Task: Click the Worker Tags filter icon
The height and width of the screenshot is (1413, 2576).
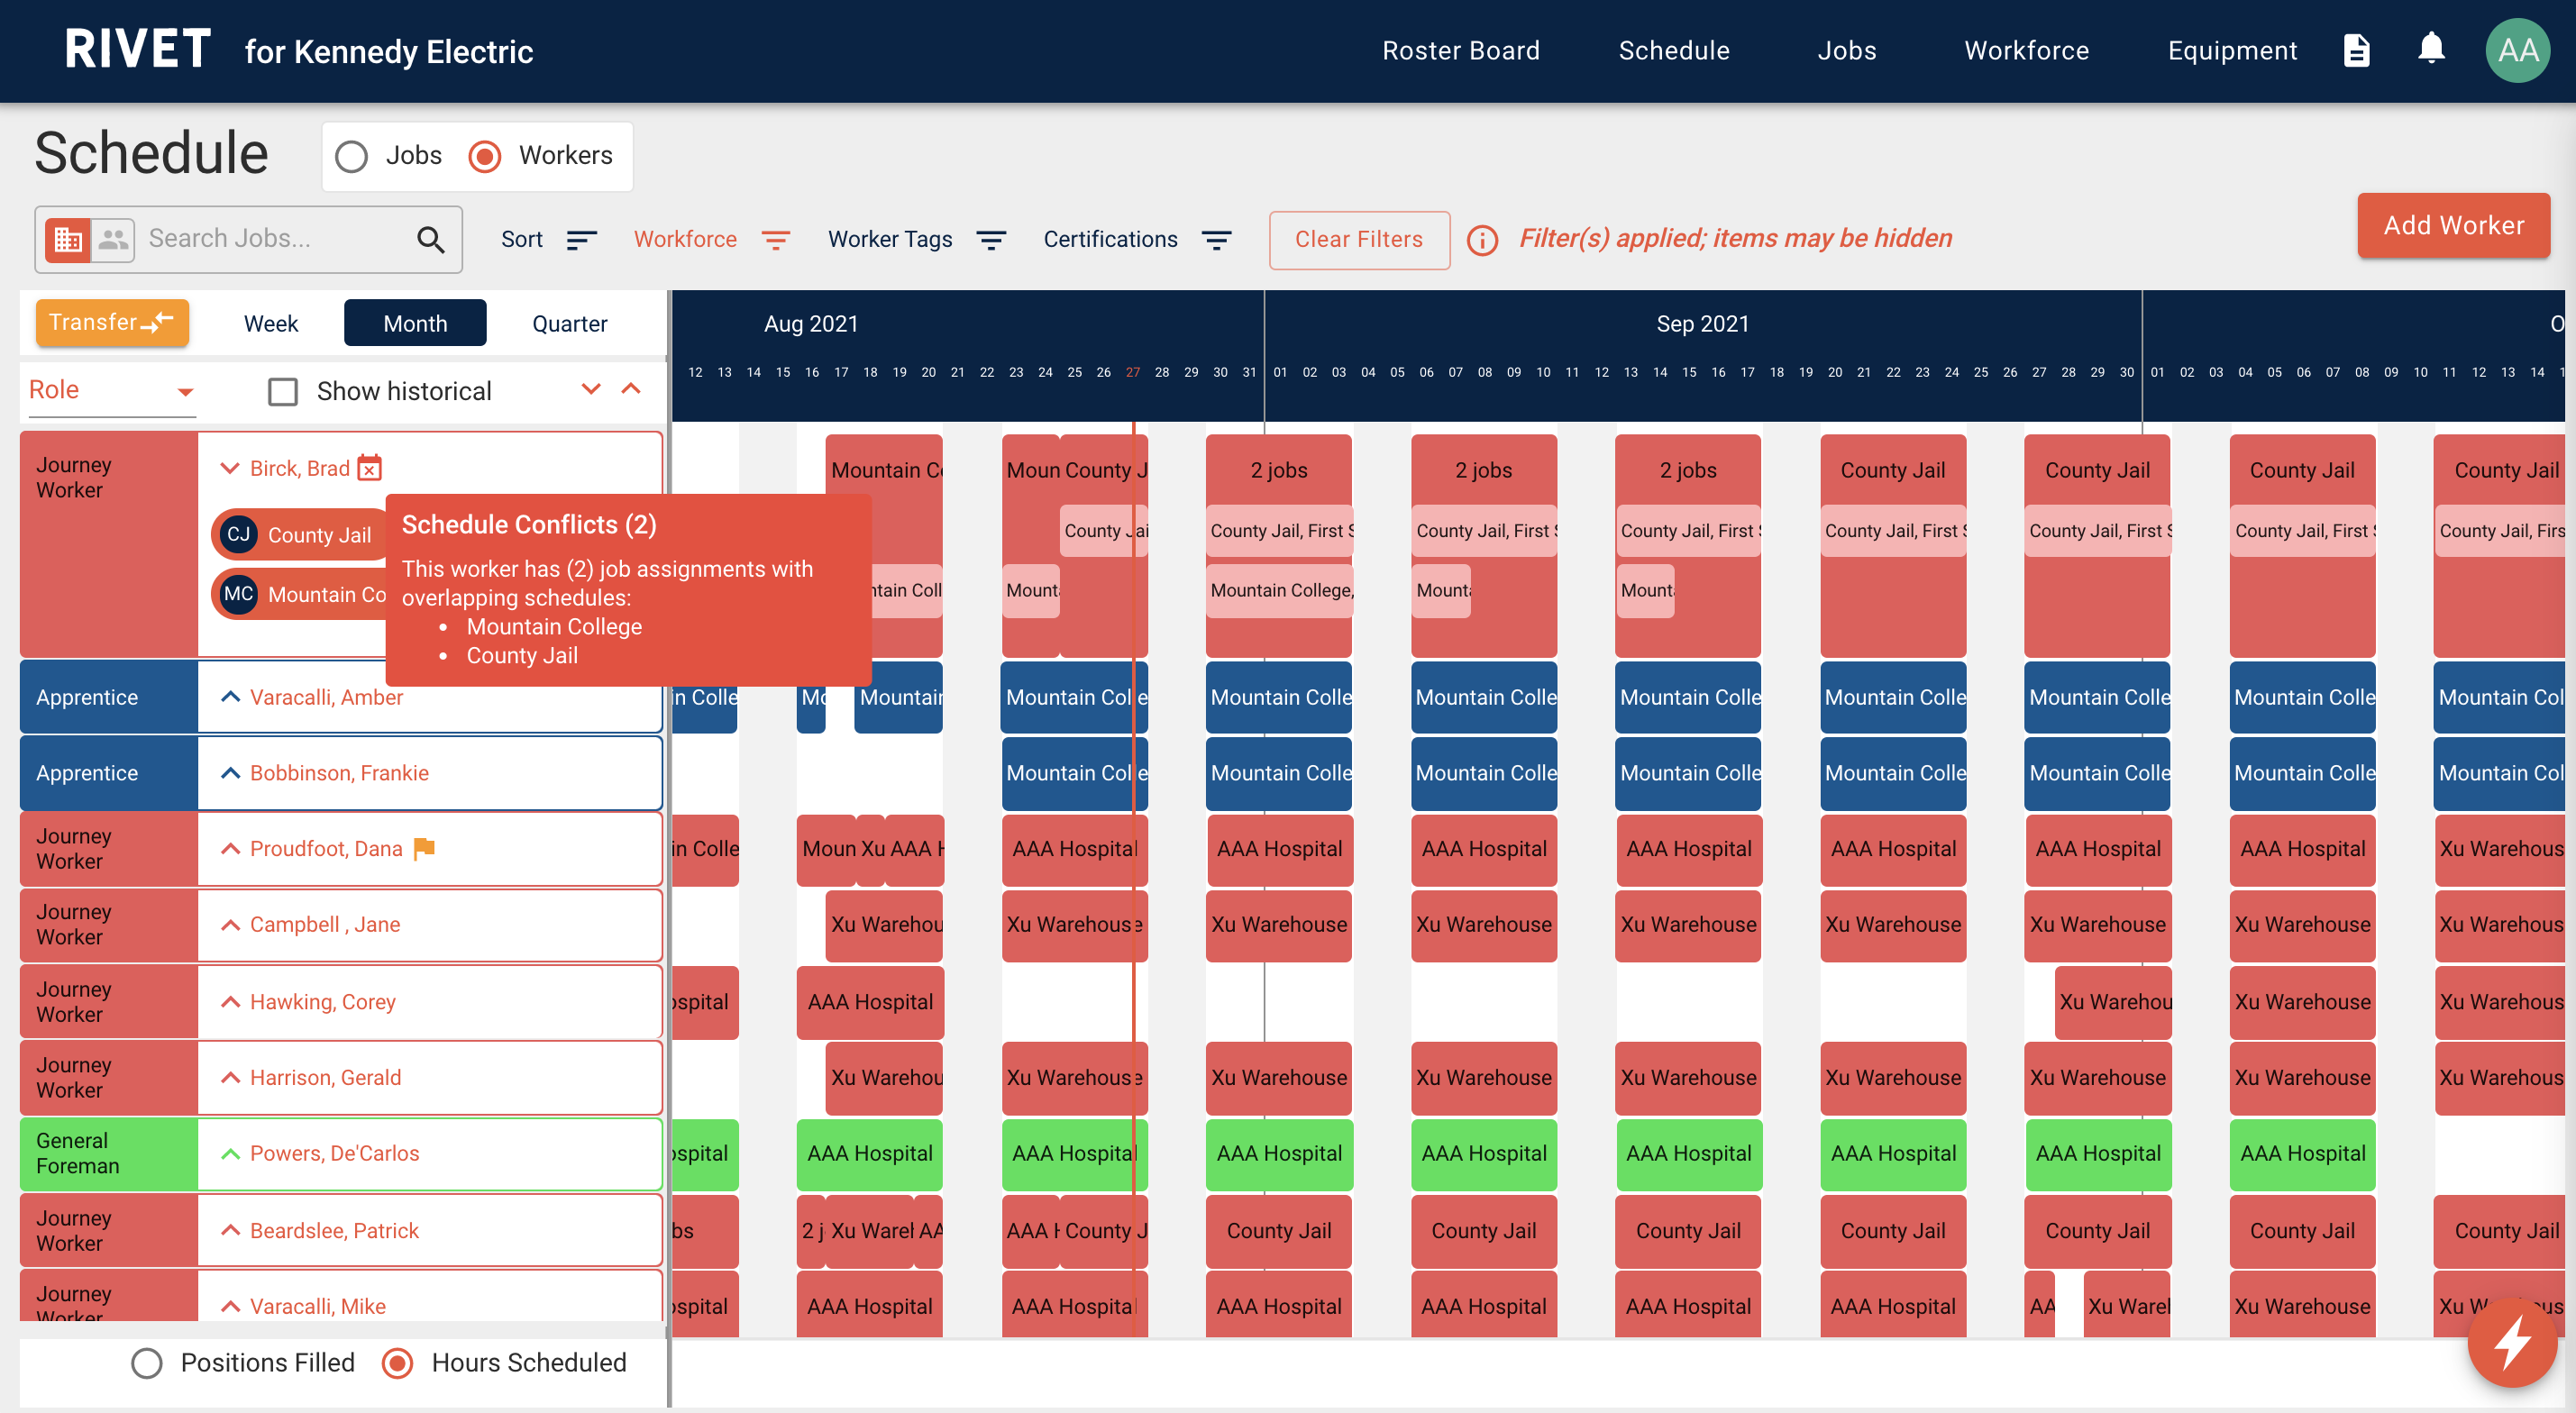Action: pos(991,239)
